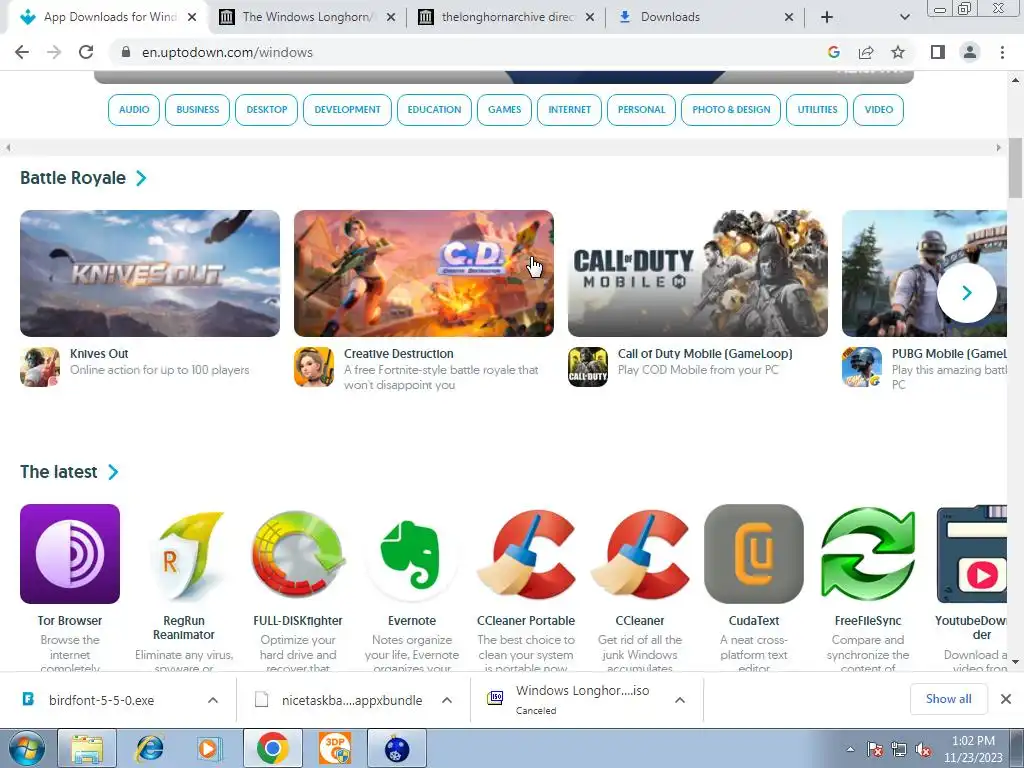Open the Evernote elephant icon
The width and height of the screenshot is (1024, 768).
coord(411,554)
